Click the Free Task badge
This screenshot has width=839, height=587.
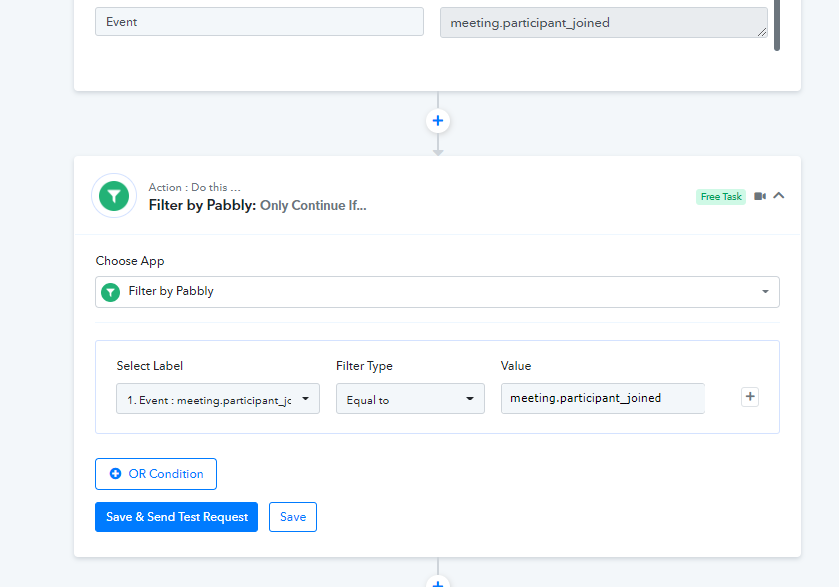[x=721, y=196]
